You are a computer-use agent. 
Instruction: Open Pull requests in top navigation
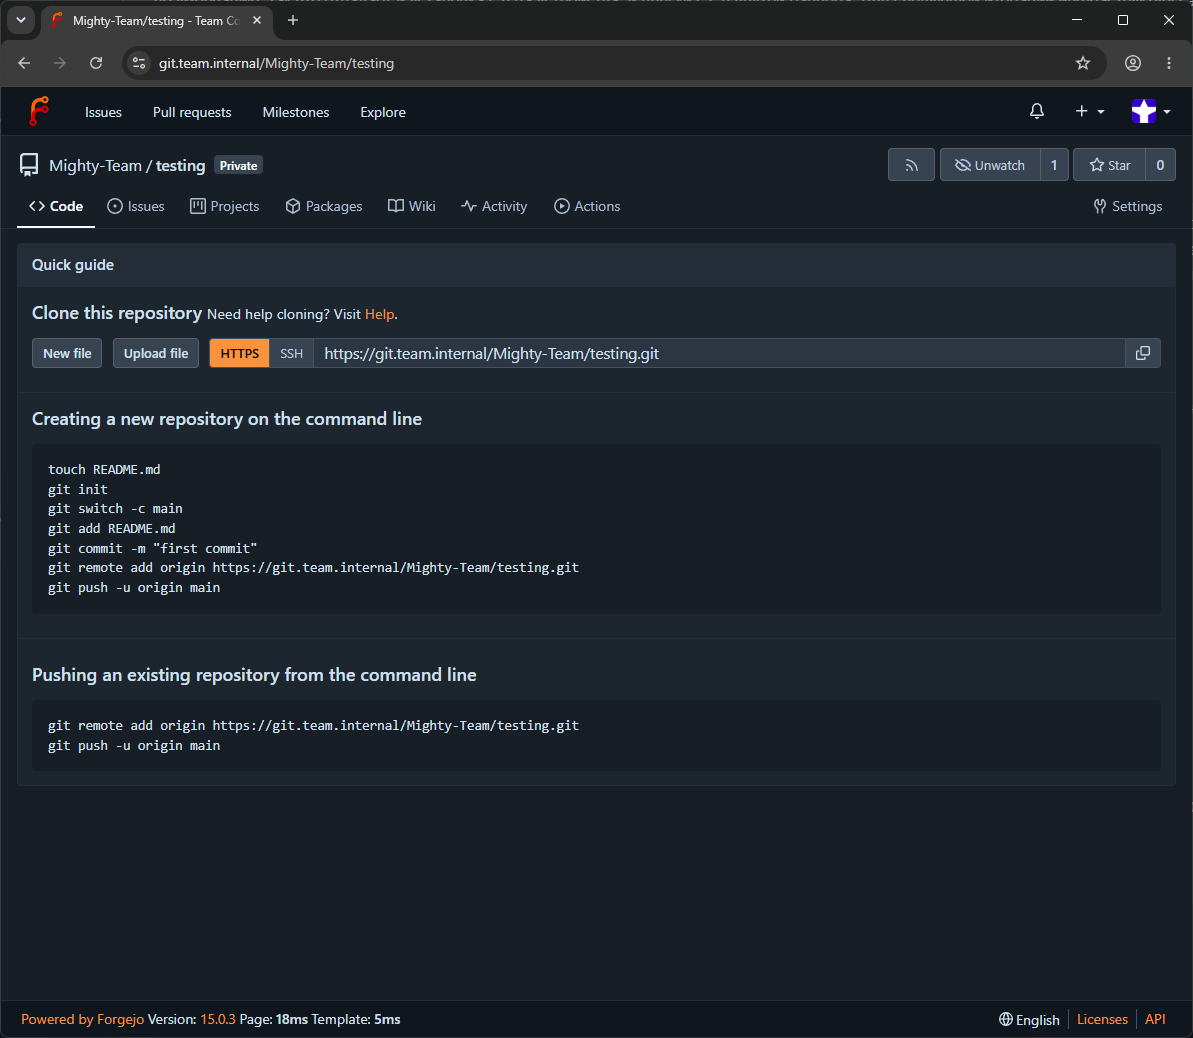[x=192, y=112]
